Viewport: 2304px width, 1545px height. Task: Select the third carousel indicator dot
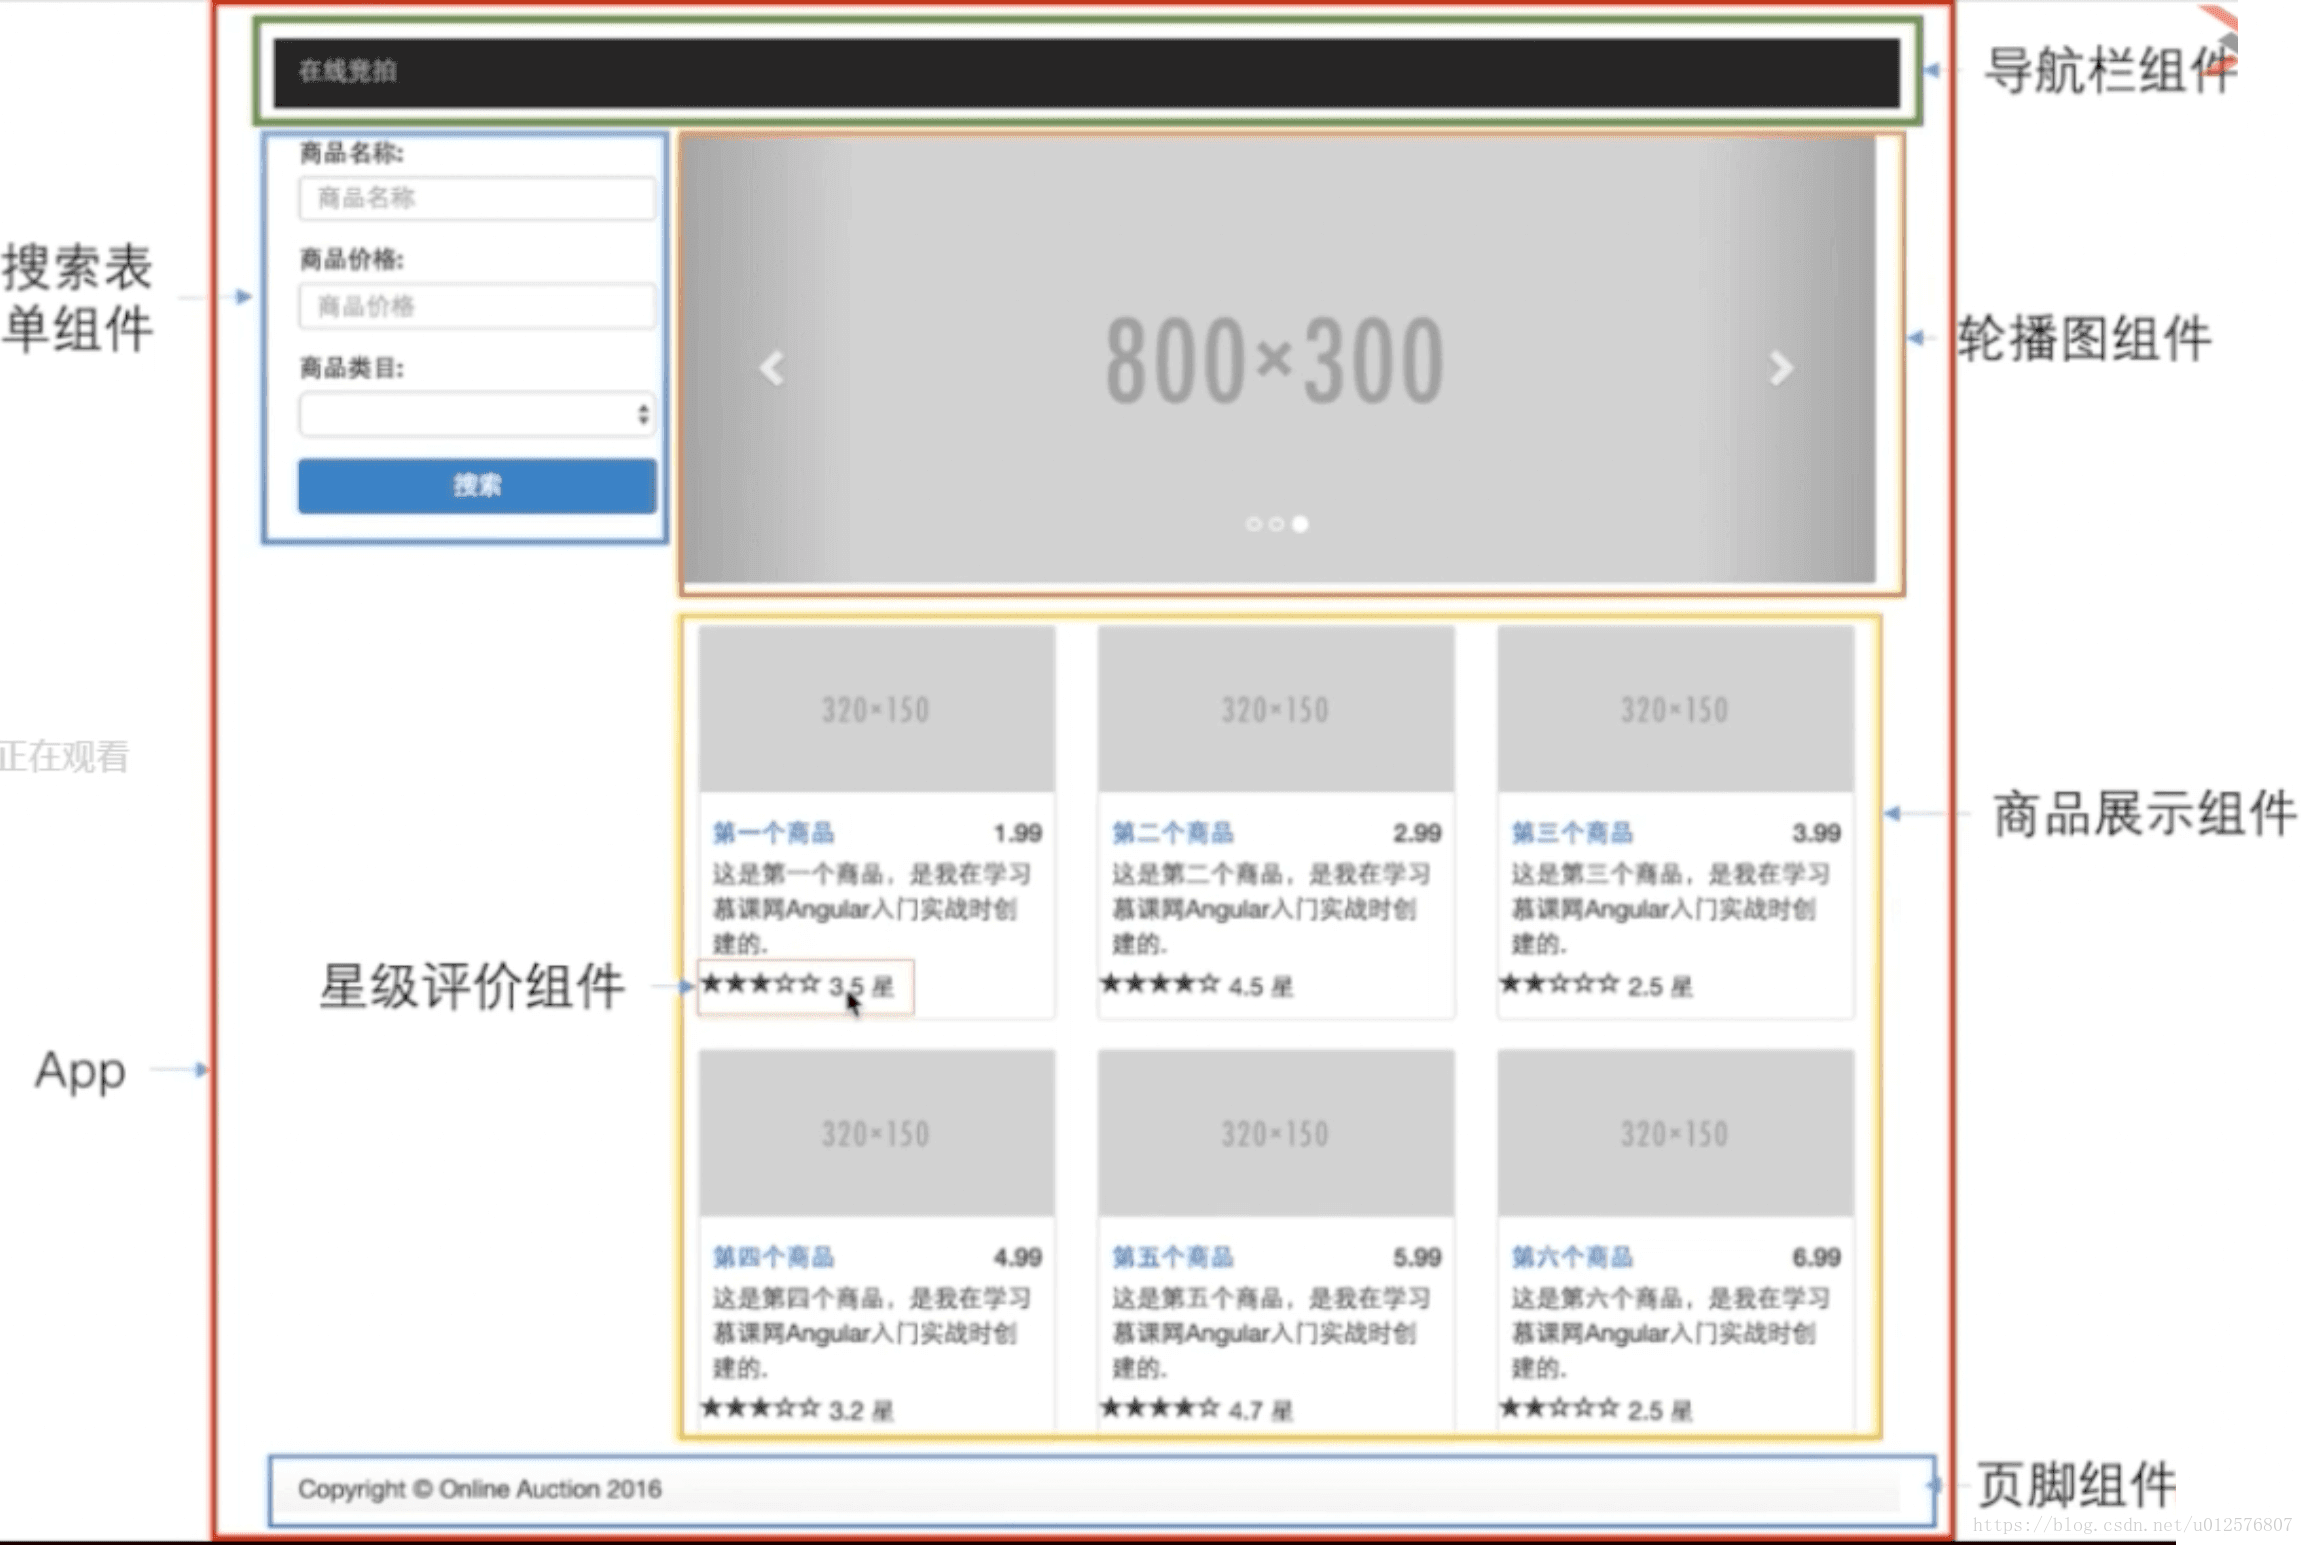tap(1300, 524)
